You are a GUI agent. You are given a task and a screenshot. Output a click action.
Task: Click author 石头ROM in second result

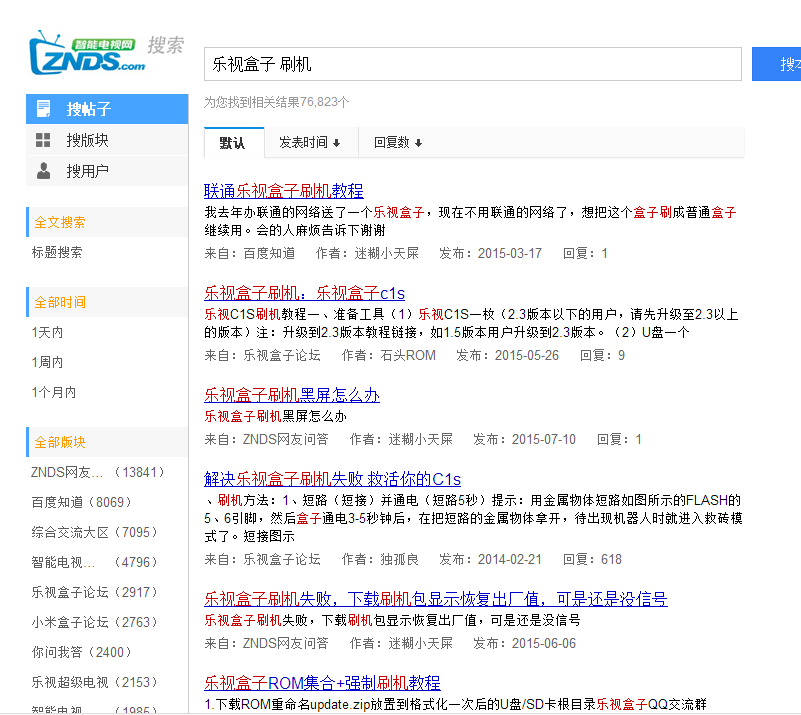click(x=408, y=355)
